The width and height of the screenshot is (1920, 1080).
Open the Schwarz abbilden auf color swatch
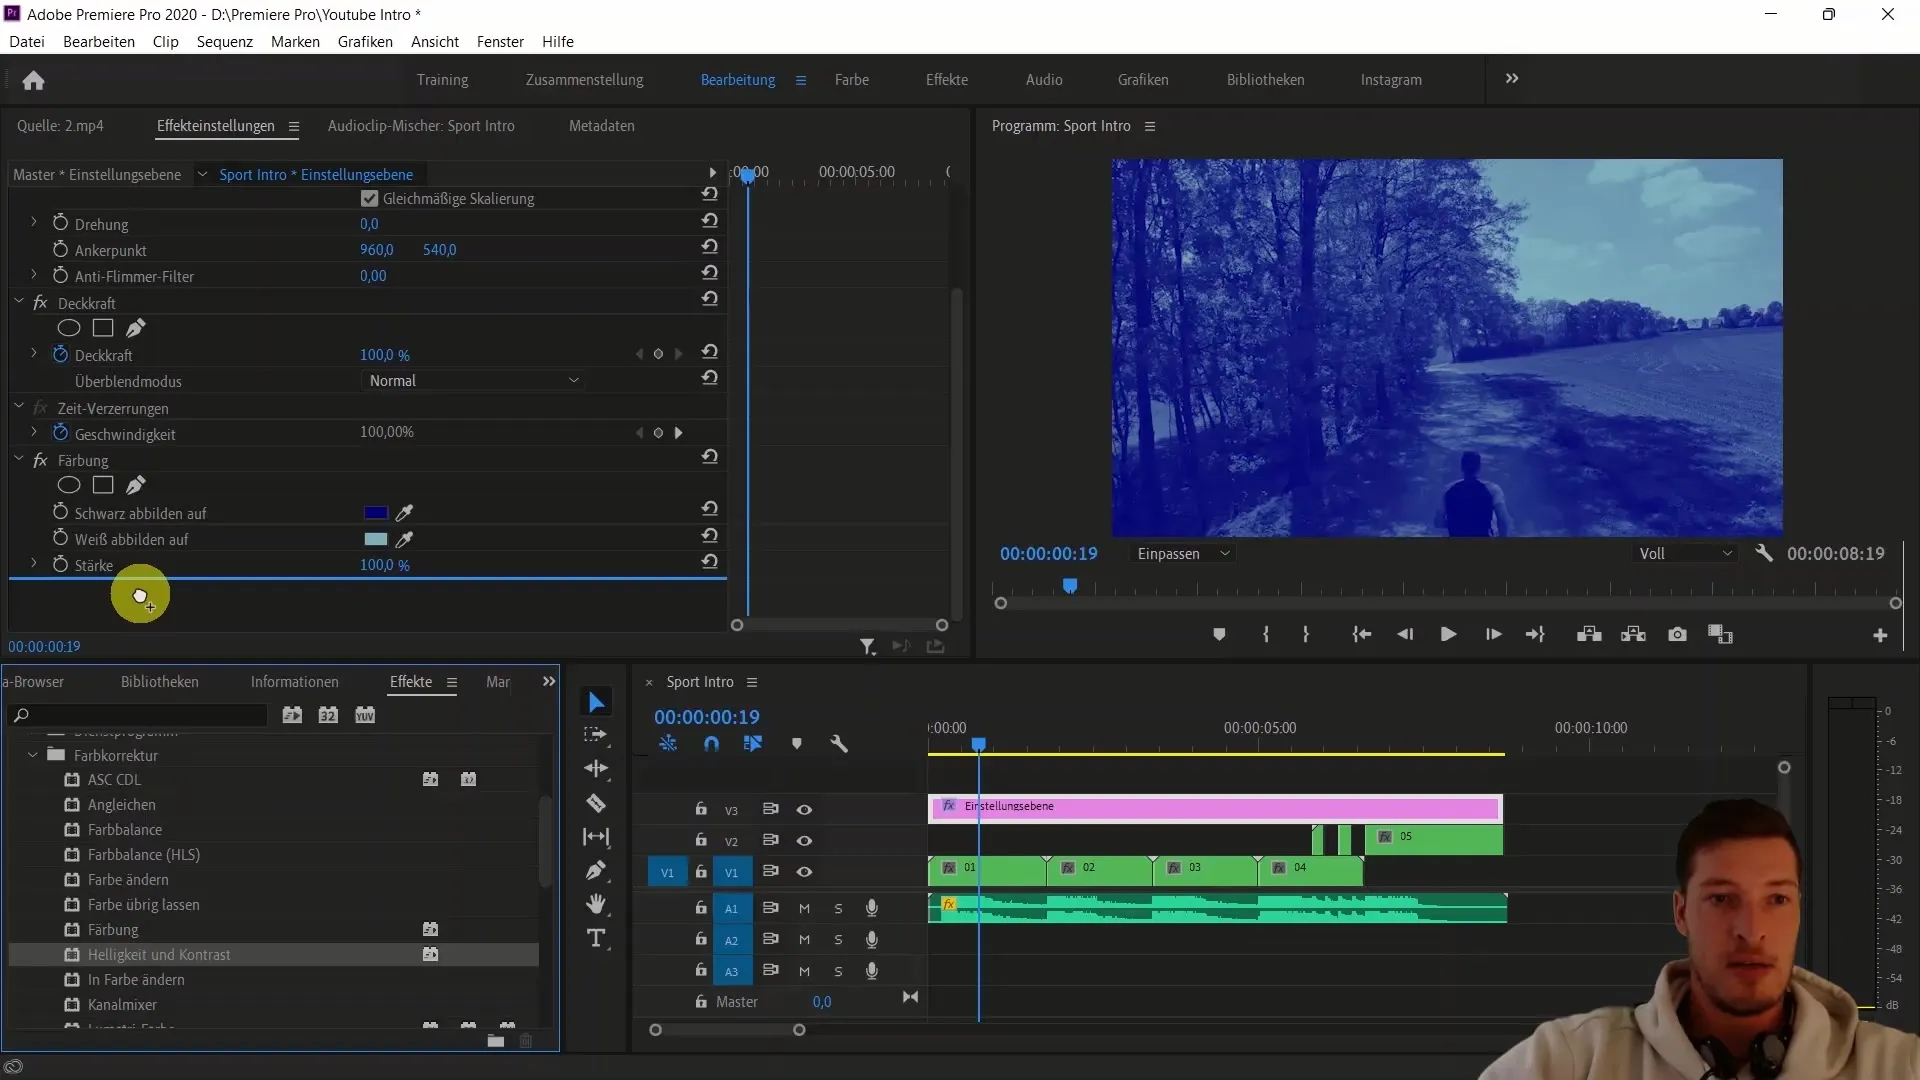(x=376, y=513)
